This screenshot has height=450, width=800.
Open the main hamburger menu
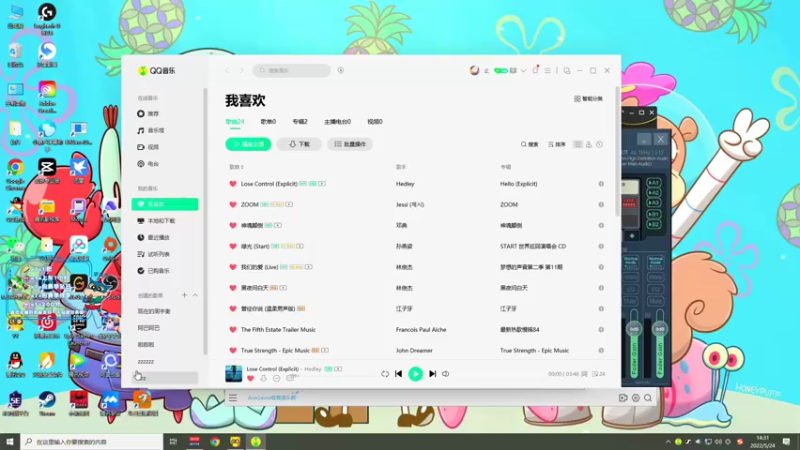coord(547,70)
